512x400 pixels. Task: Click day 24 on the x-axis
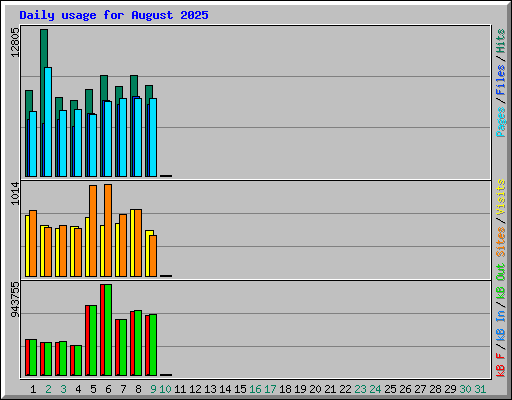[x=375, y=389]
